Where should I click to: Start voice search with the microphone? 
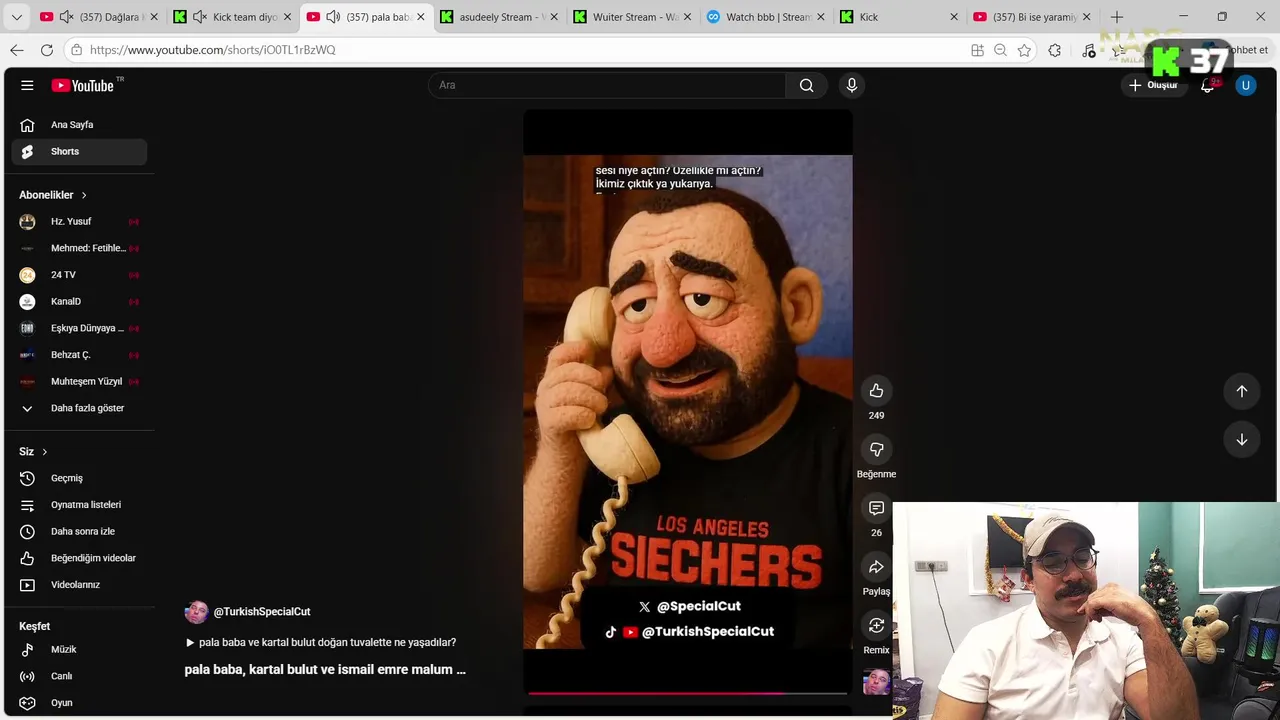[852, 85]
